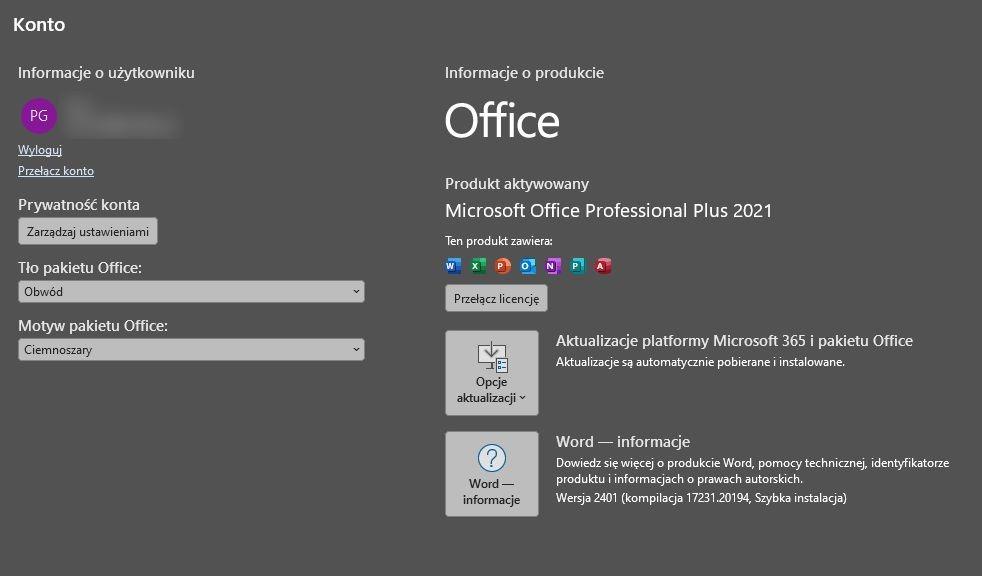Click the 'Word — informacje' section heading
The height and width of the screenshot is (576, 982).
pyautogui.click(x=623, y=442)
